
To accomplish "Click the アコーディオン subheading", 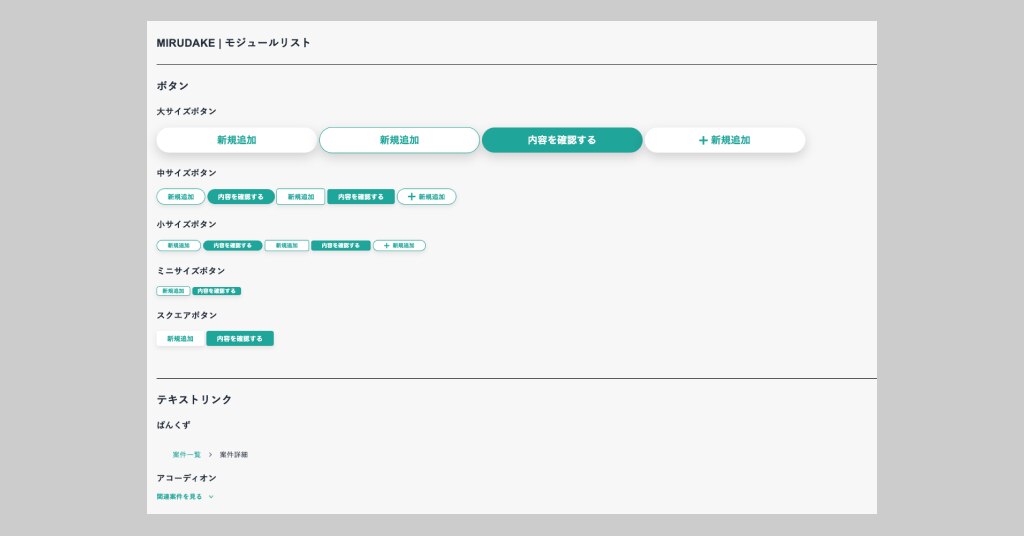I will (186, 478).
